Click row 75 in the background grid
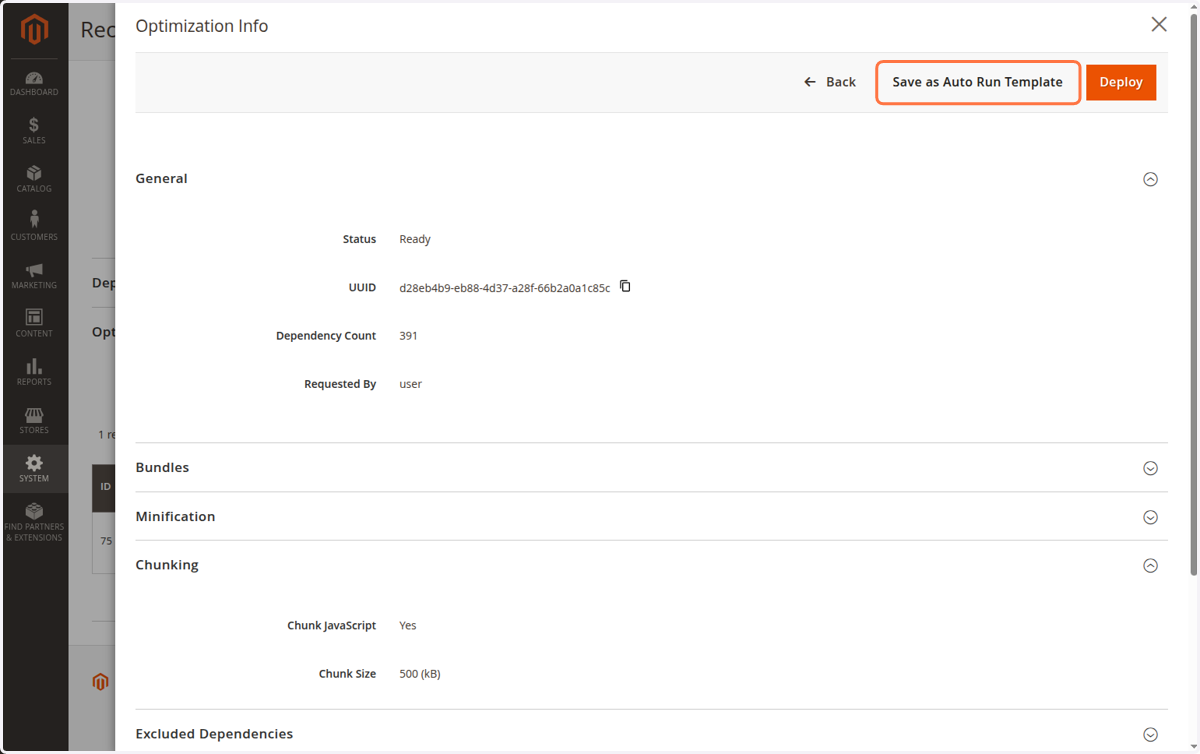The width and height of the screenshot is (1200, 754). point(105,541)
